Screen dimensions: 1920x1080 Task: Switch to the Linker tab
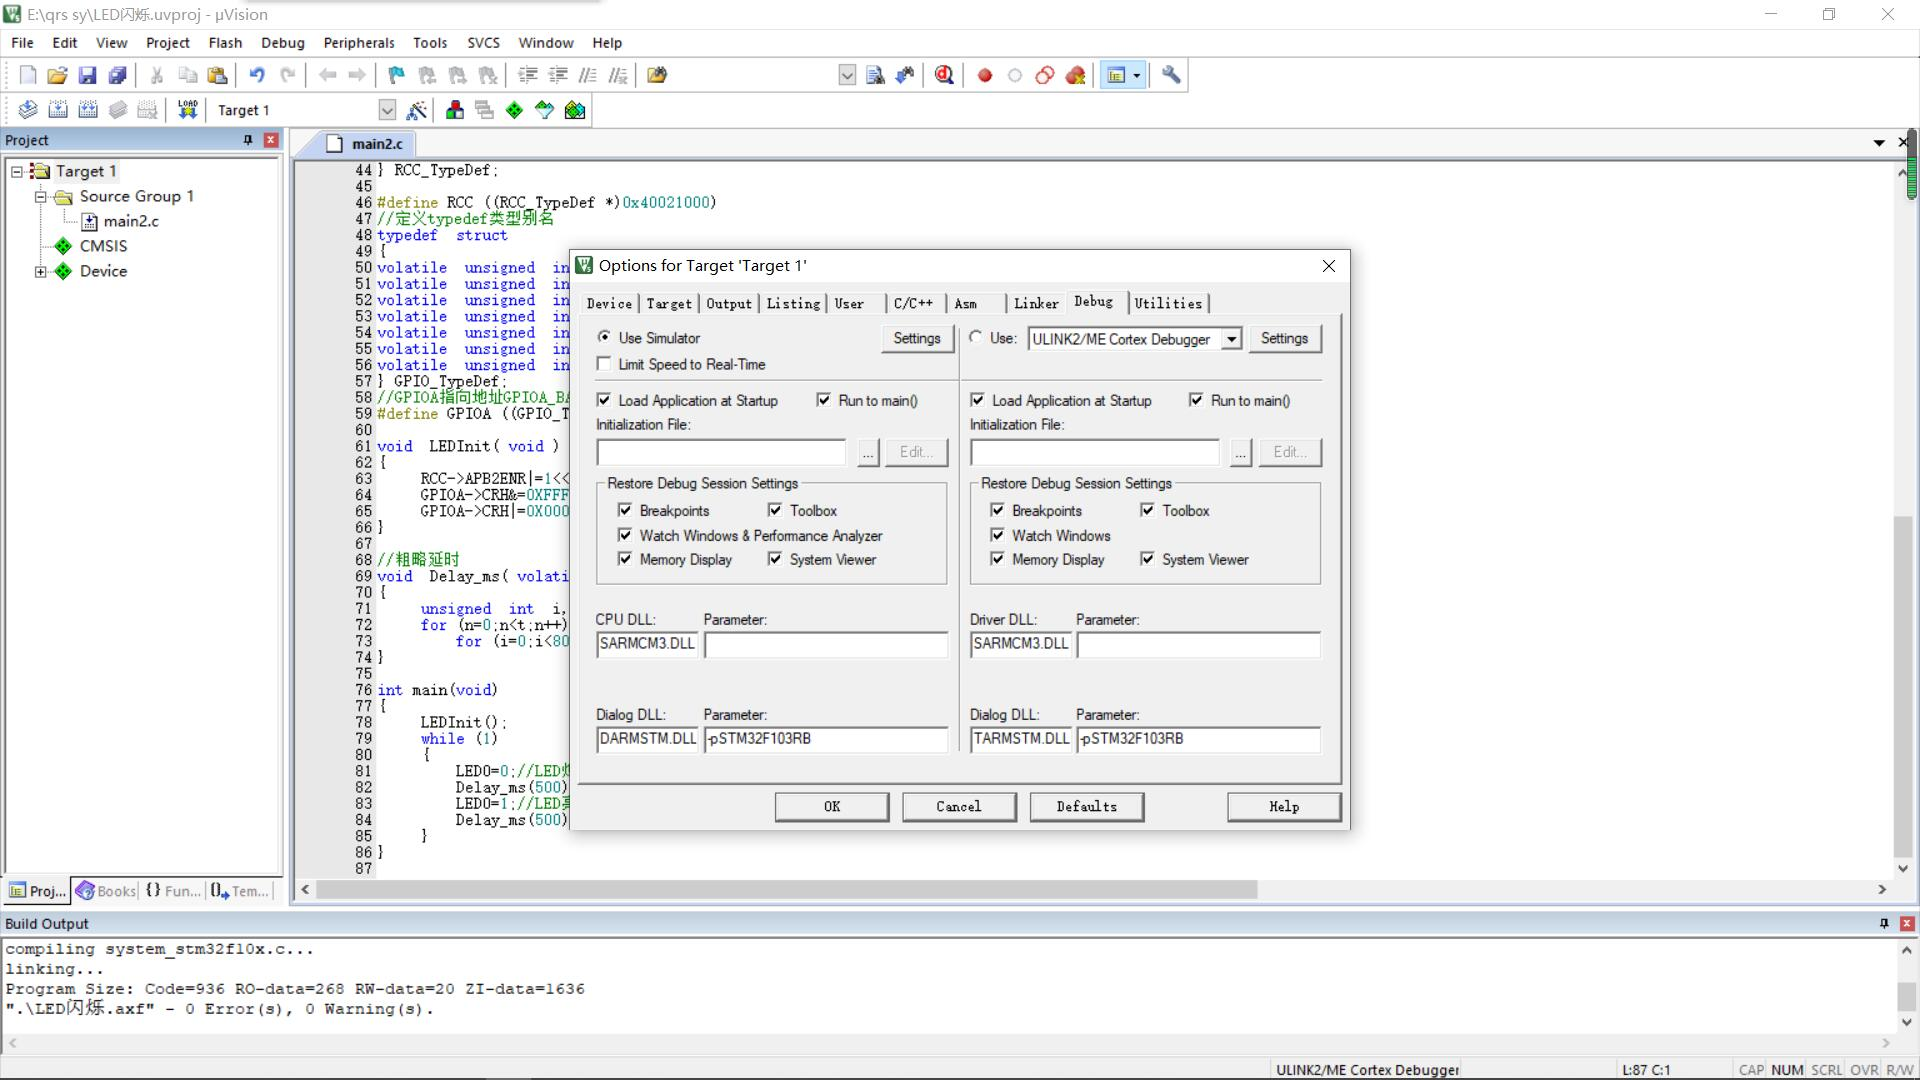[1036, 303]
